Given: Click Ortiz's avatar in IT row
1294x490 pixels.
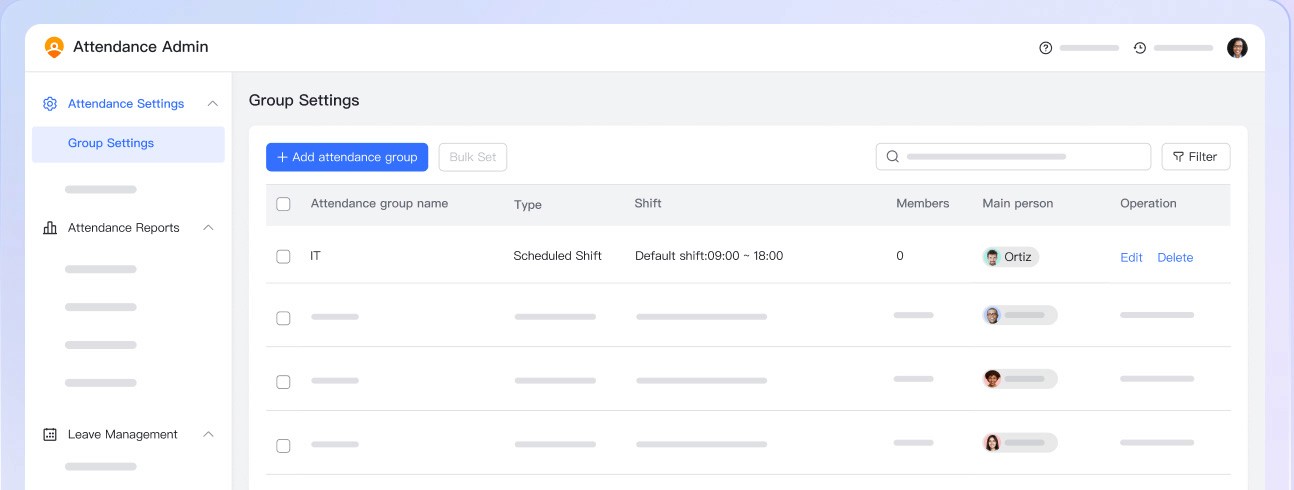Looking at the screenshot, I should [992, 257].
